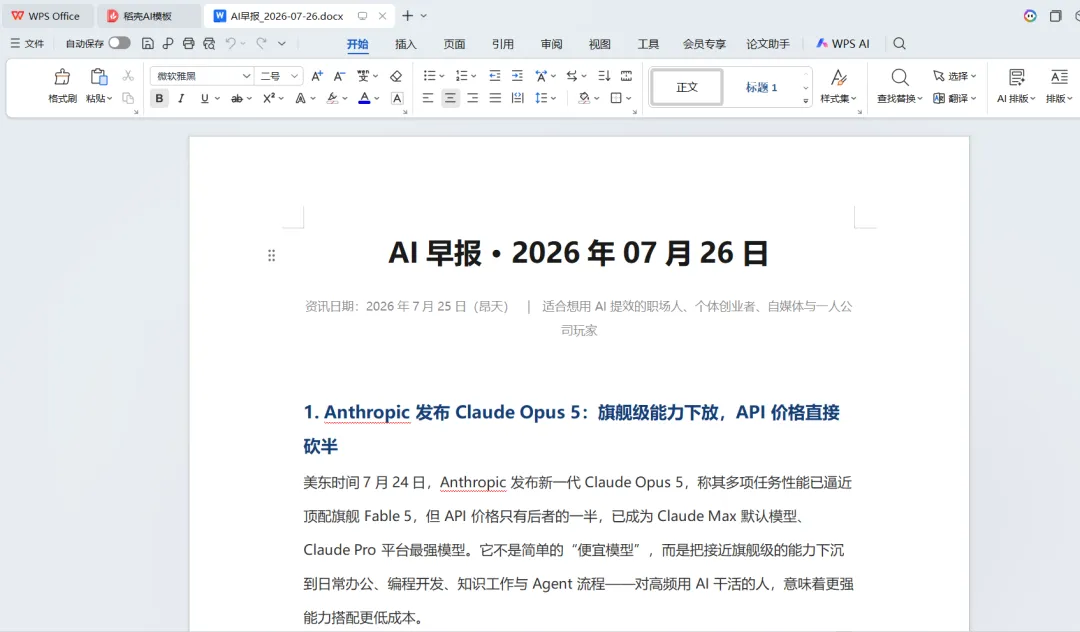Align text to the right

coord(472,98)
